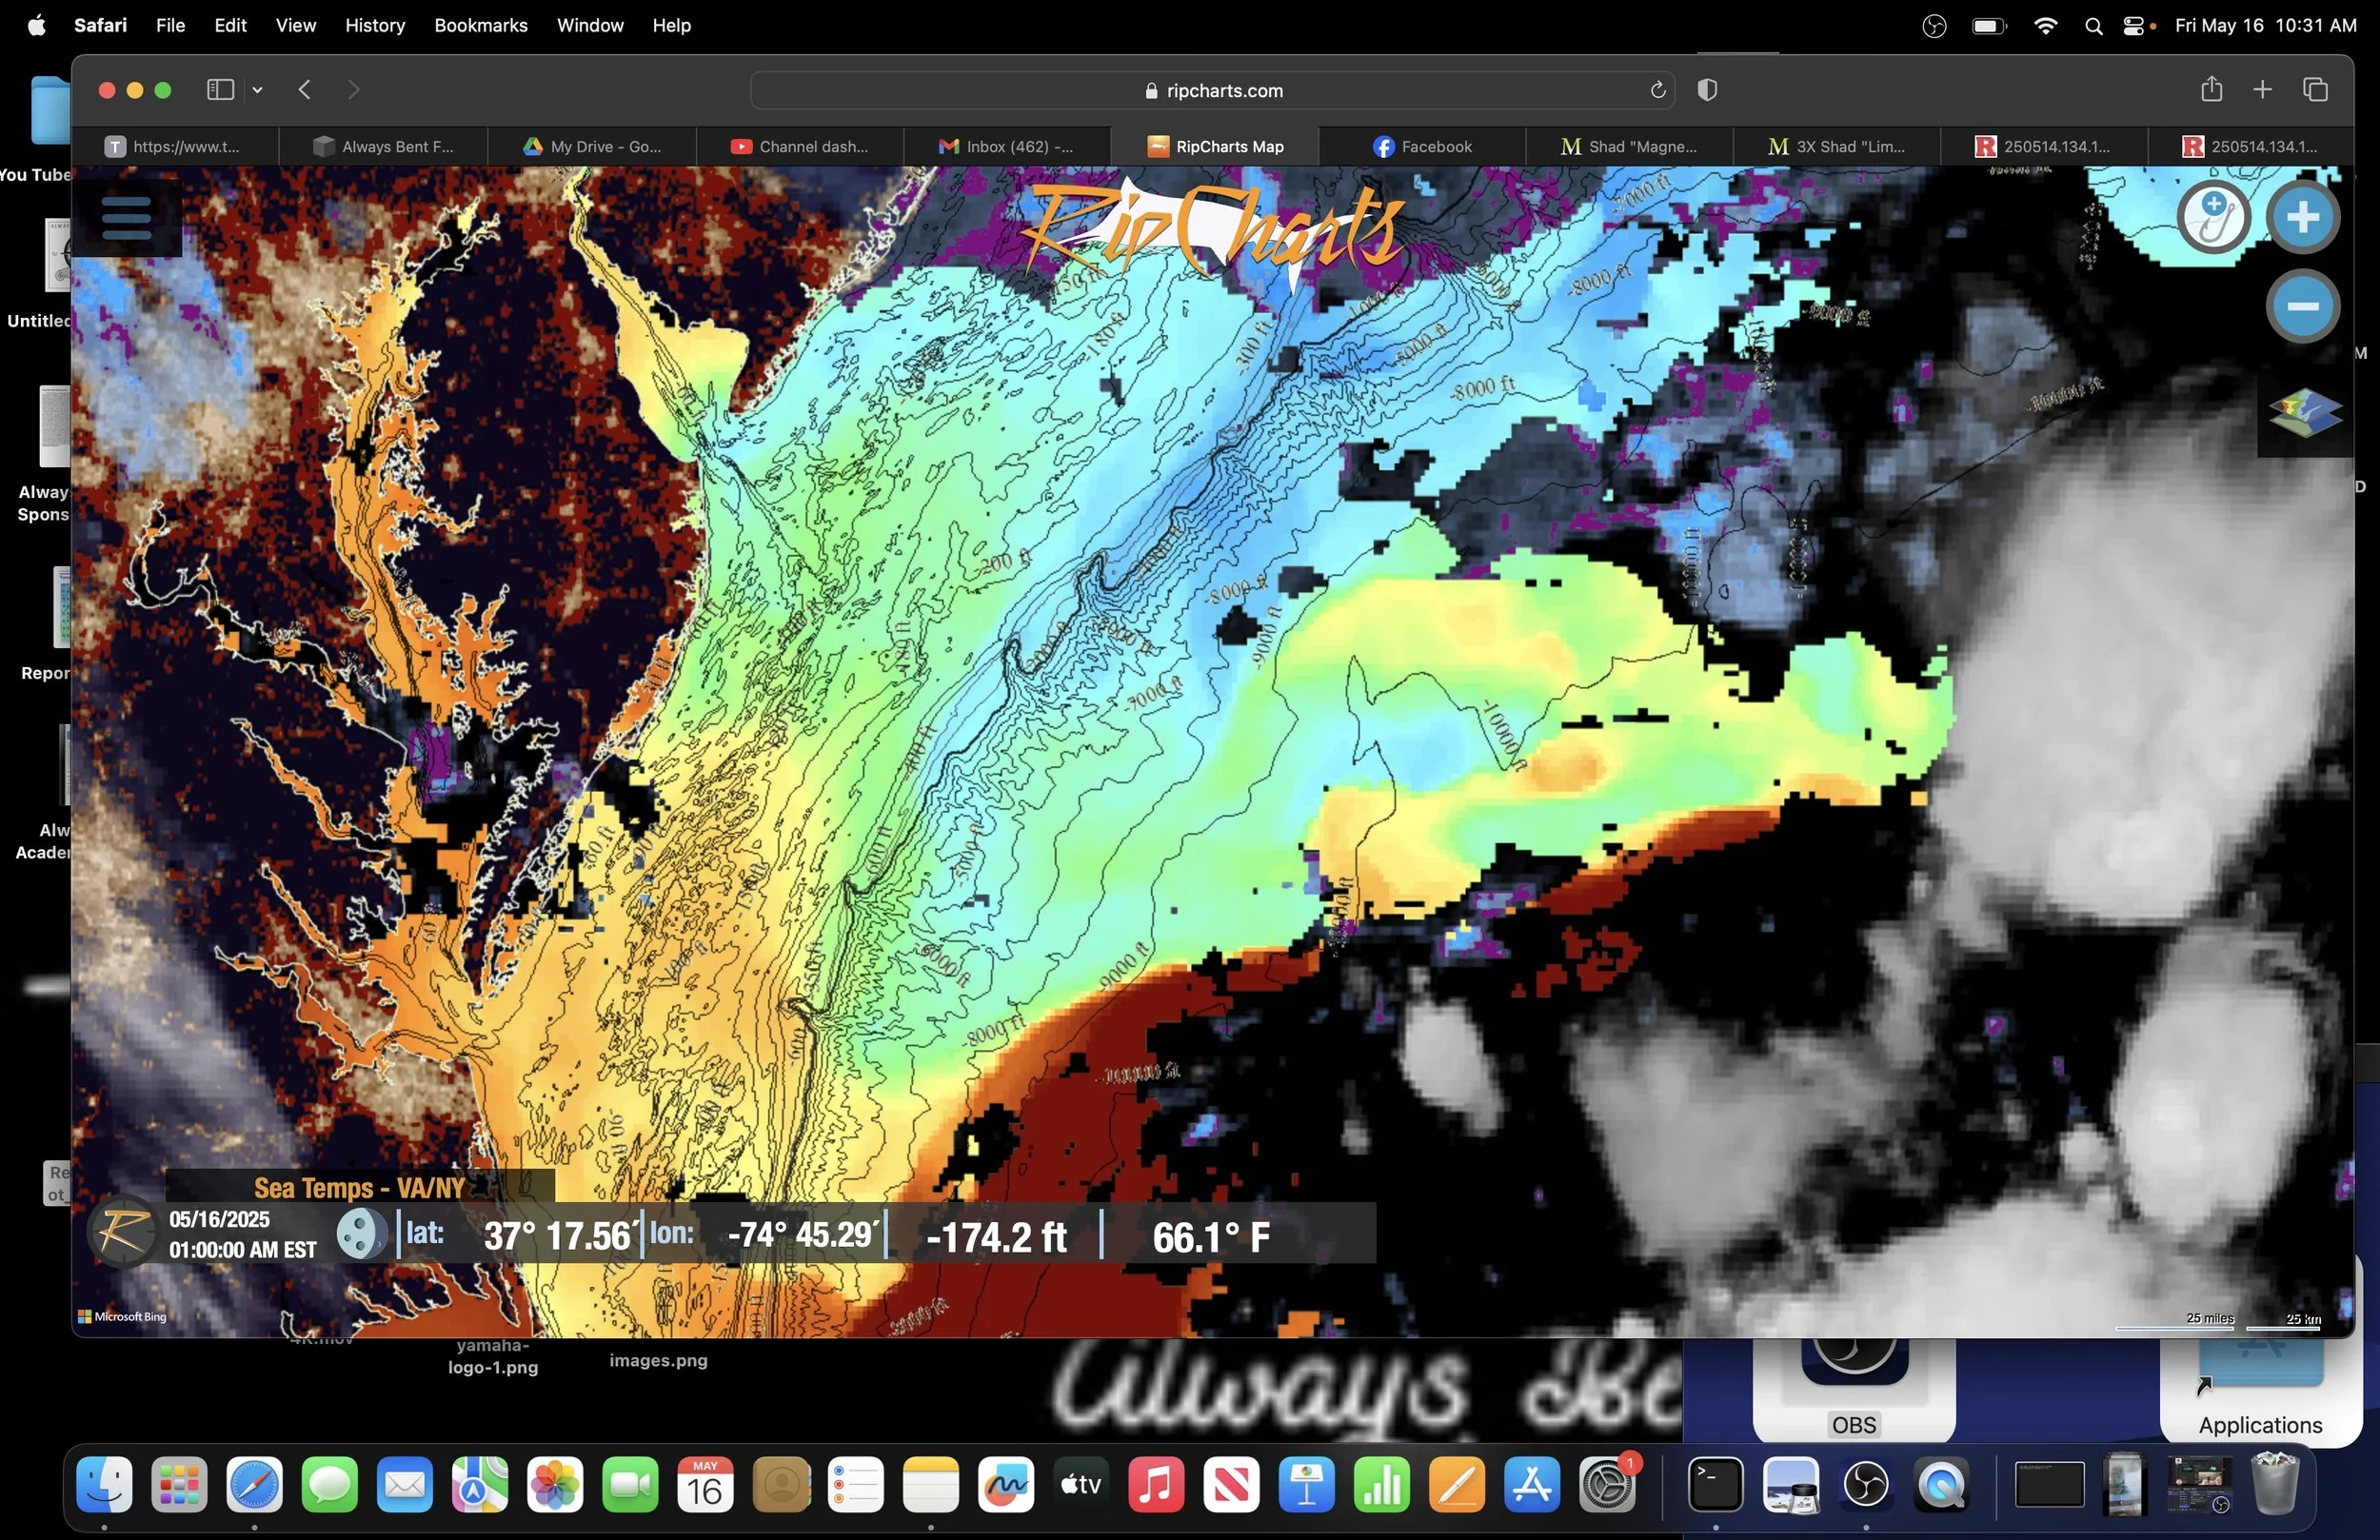Screen dimensions: 2380x1540
Task: Click the map zoom in plus button
Action: click(x=2302, y=217)
